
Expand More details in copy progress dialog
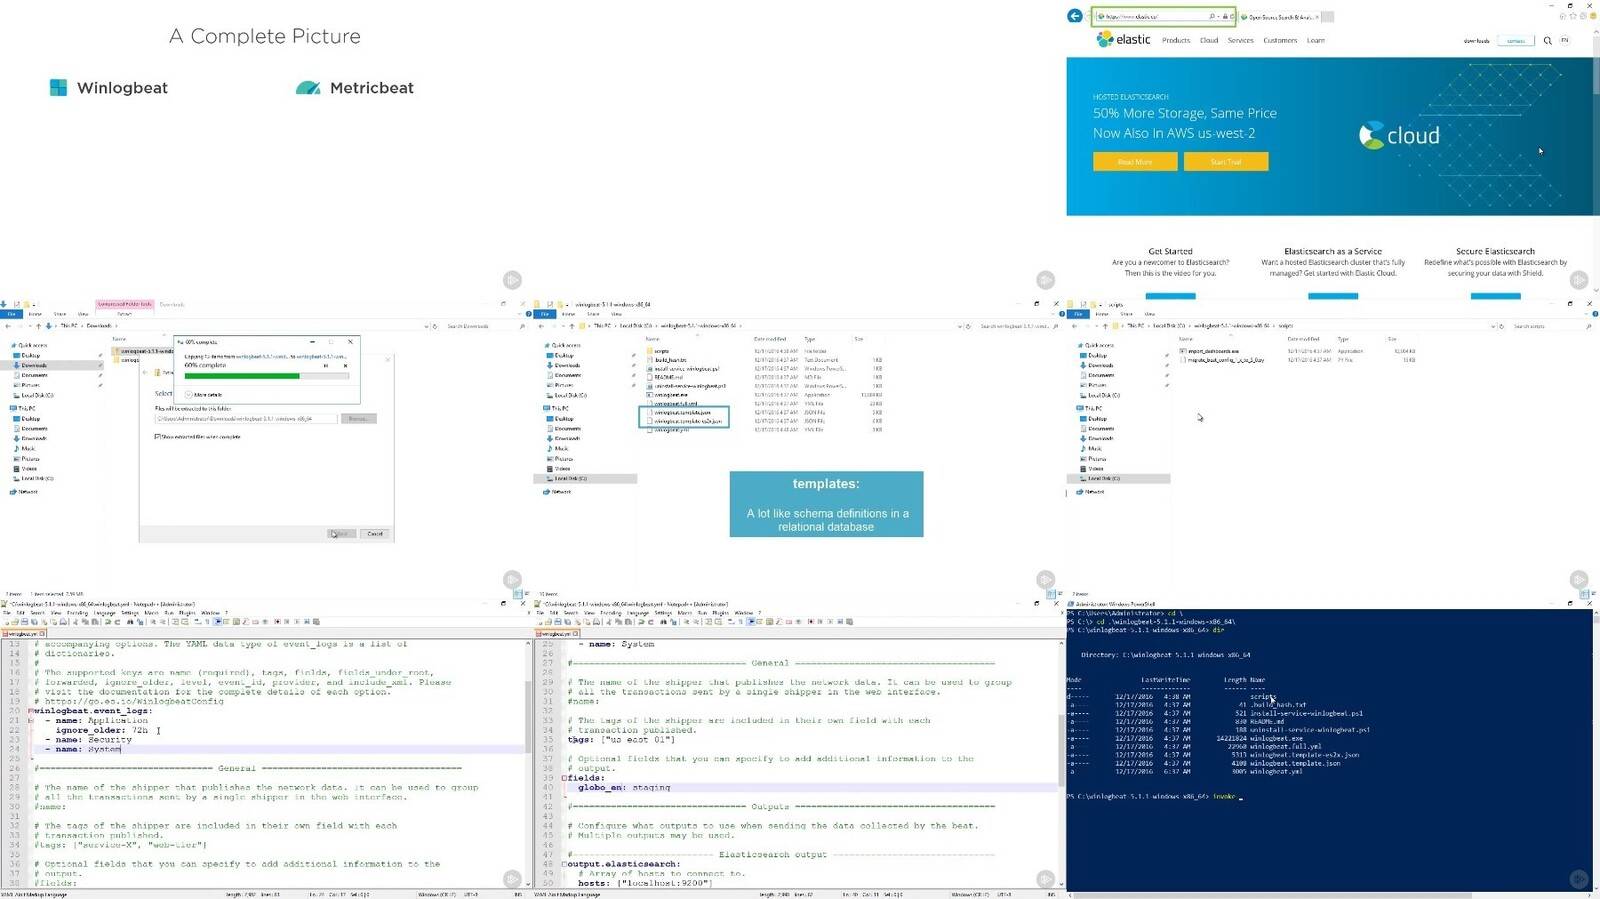204,395
